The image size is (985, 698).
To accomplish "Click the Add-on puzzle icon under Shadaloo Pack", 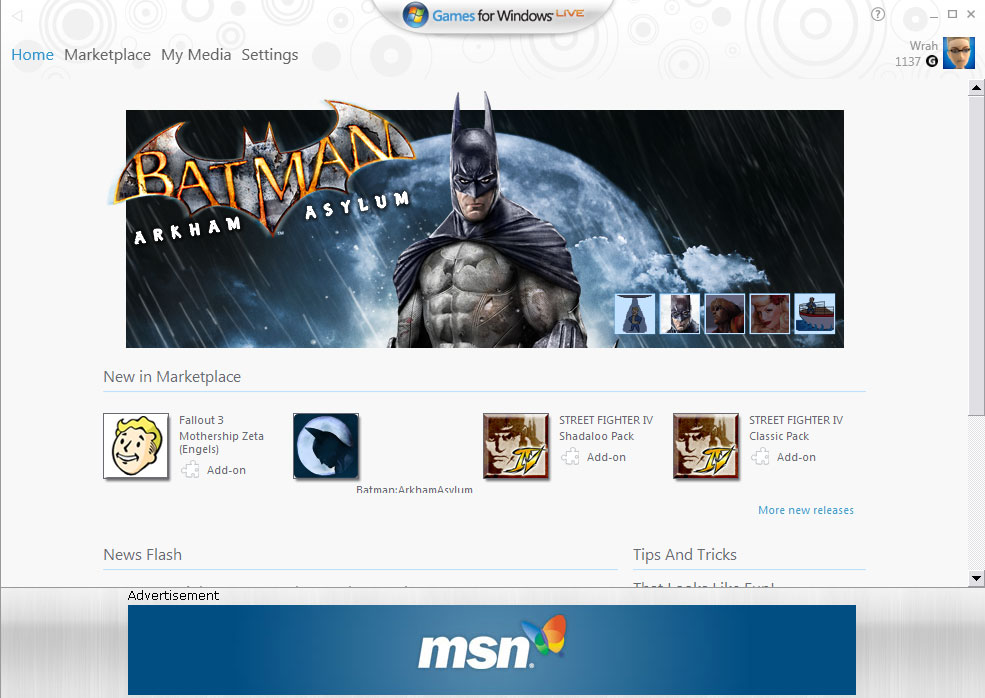I will tap(570, 457).
